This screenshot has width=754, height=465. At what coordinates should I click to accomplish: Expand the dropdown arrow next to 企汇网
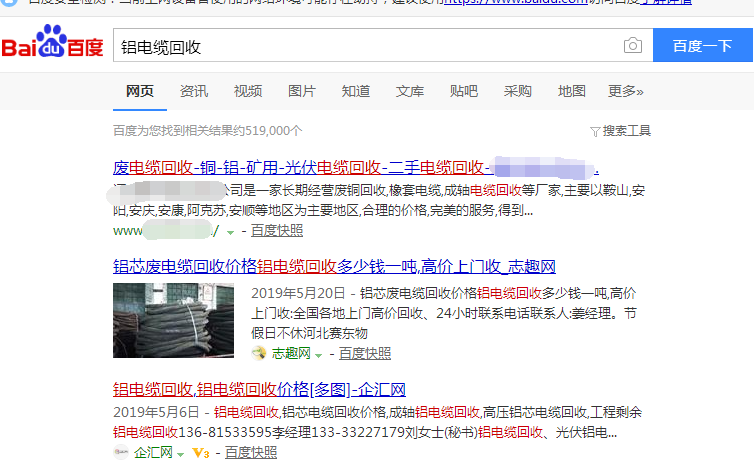coord(180,454)
